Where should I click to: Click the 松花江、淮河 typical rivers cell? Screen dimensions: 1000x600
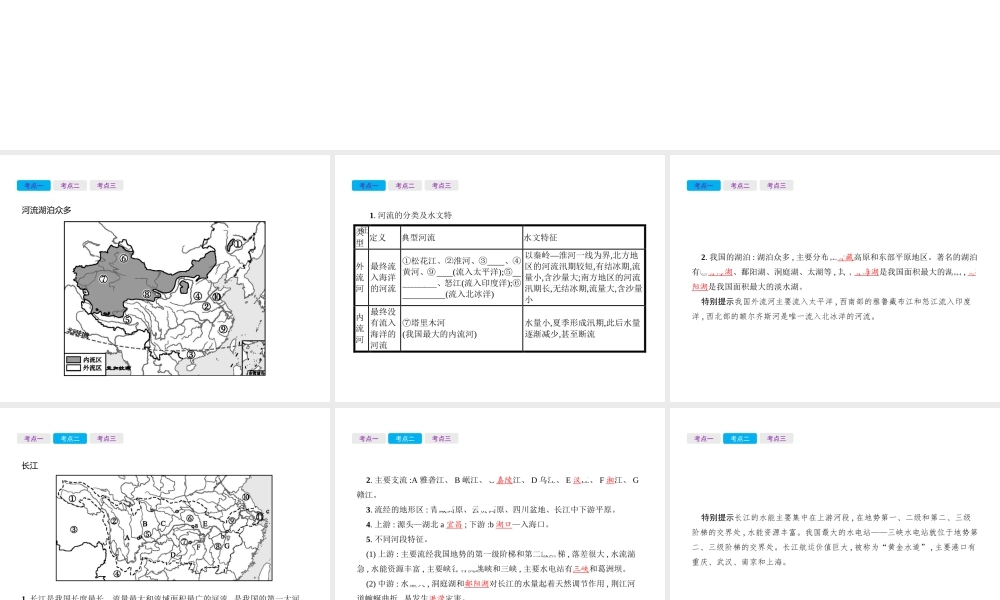point(461,277)
